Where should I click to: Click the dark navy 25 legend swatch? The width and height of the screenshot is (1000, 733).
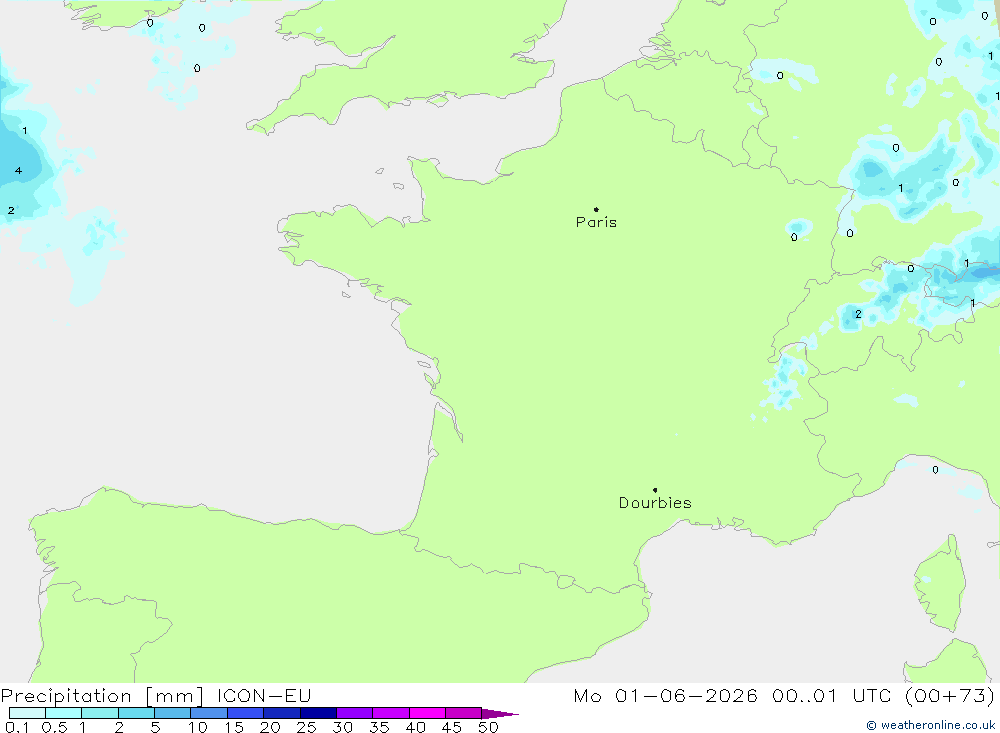tap(318, 713)
